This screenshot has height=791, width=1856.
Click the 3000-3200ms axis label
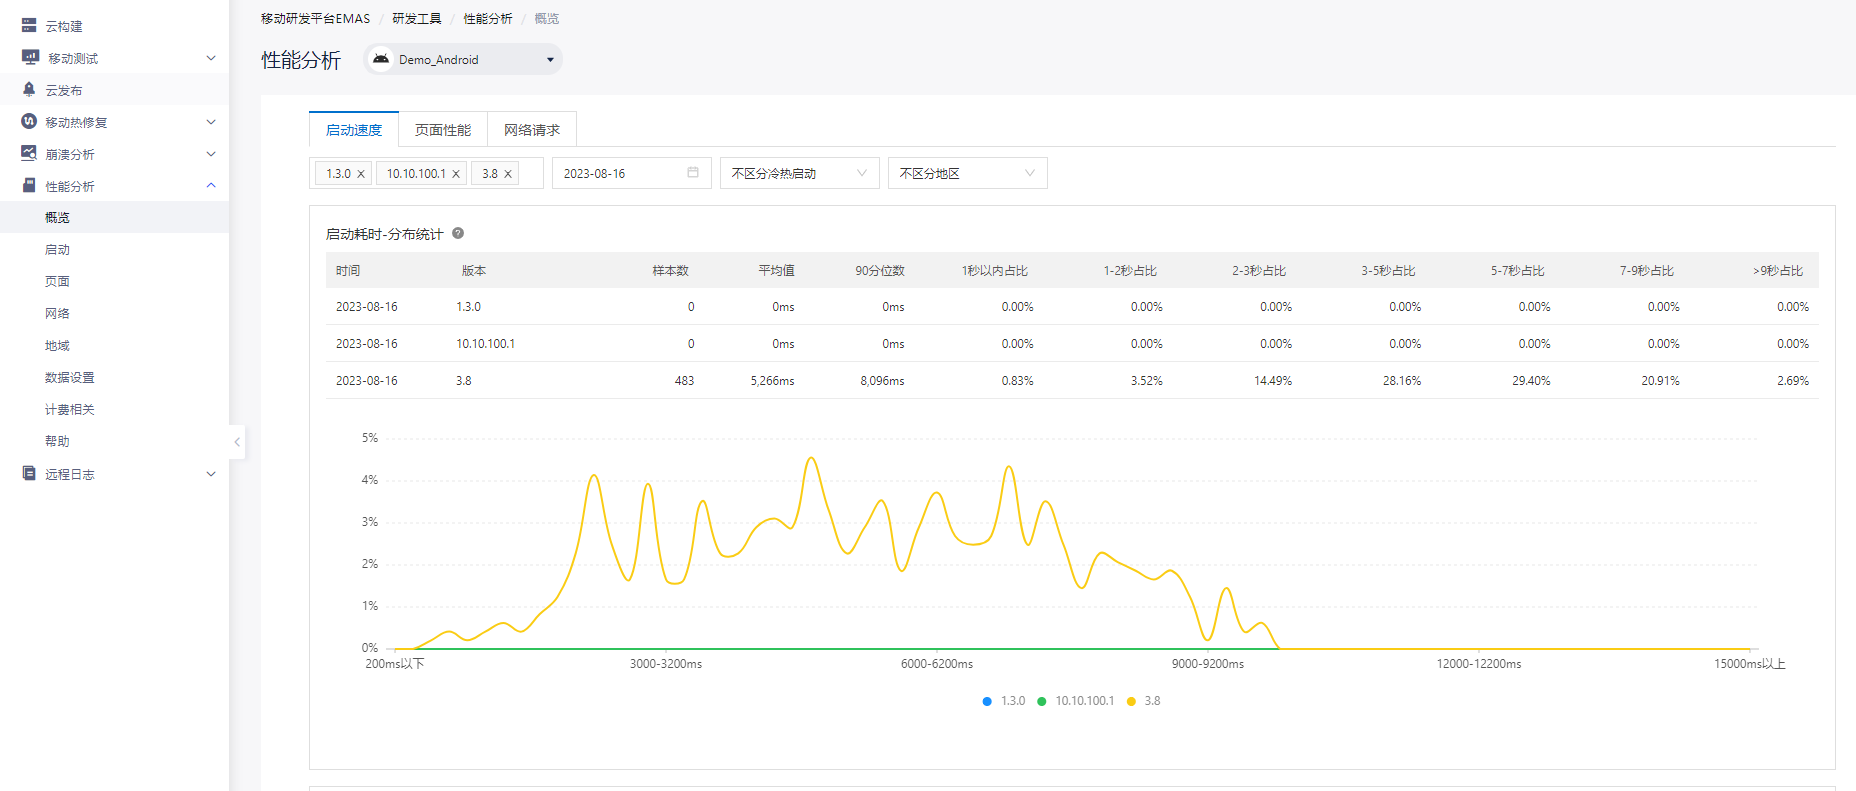tap(666, 664)
